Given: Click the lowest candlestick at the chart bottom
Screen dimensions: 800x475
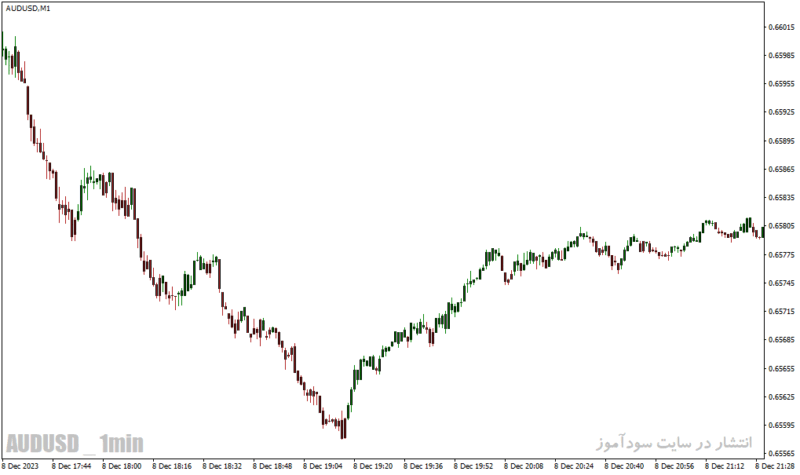Looking at the screenshot, I should pos(344,428).
